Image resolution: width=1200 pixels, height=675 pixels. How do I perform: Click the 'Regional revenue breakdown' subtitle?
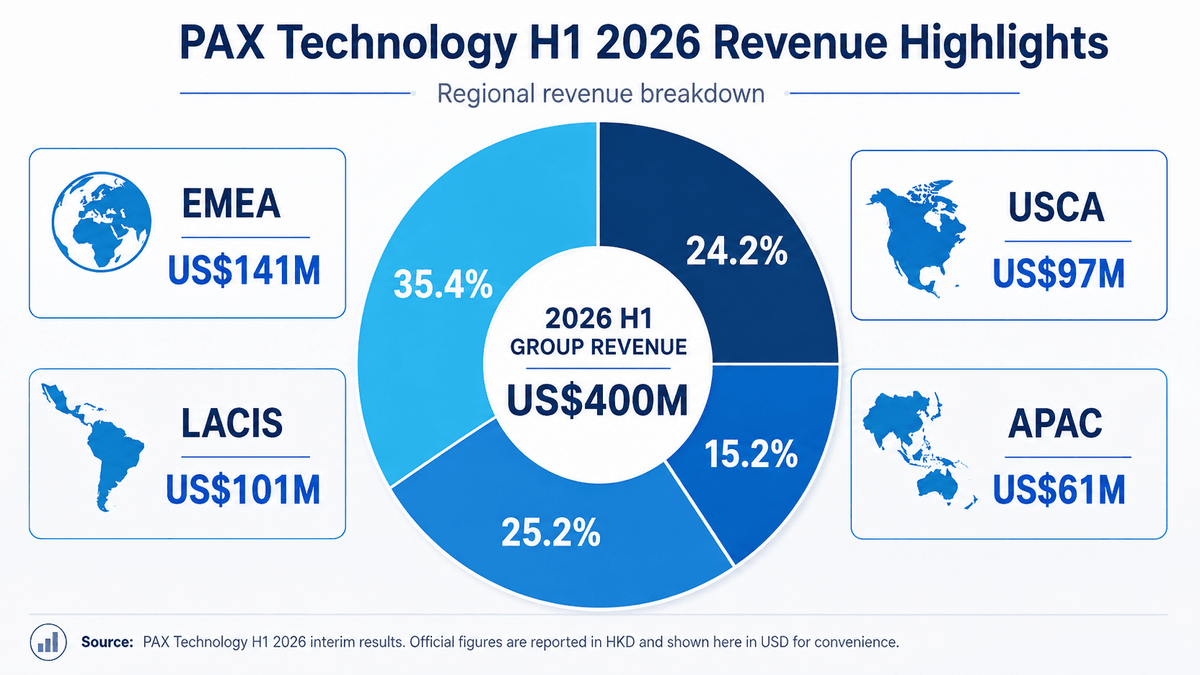pos(601,94)
